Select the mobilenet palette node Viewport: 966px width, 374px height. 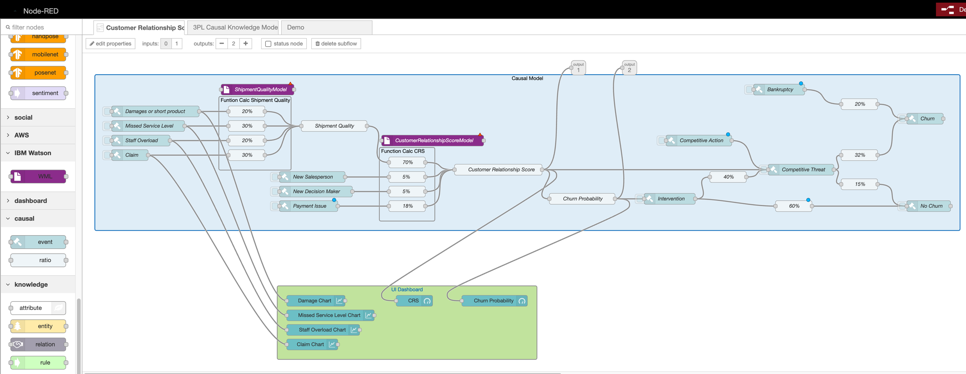pyautogui.click(x=38, y=54)
